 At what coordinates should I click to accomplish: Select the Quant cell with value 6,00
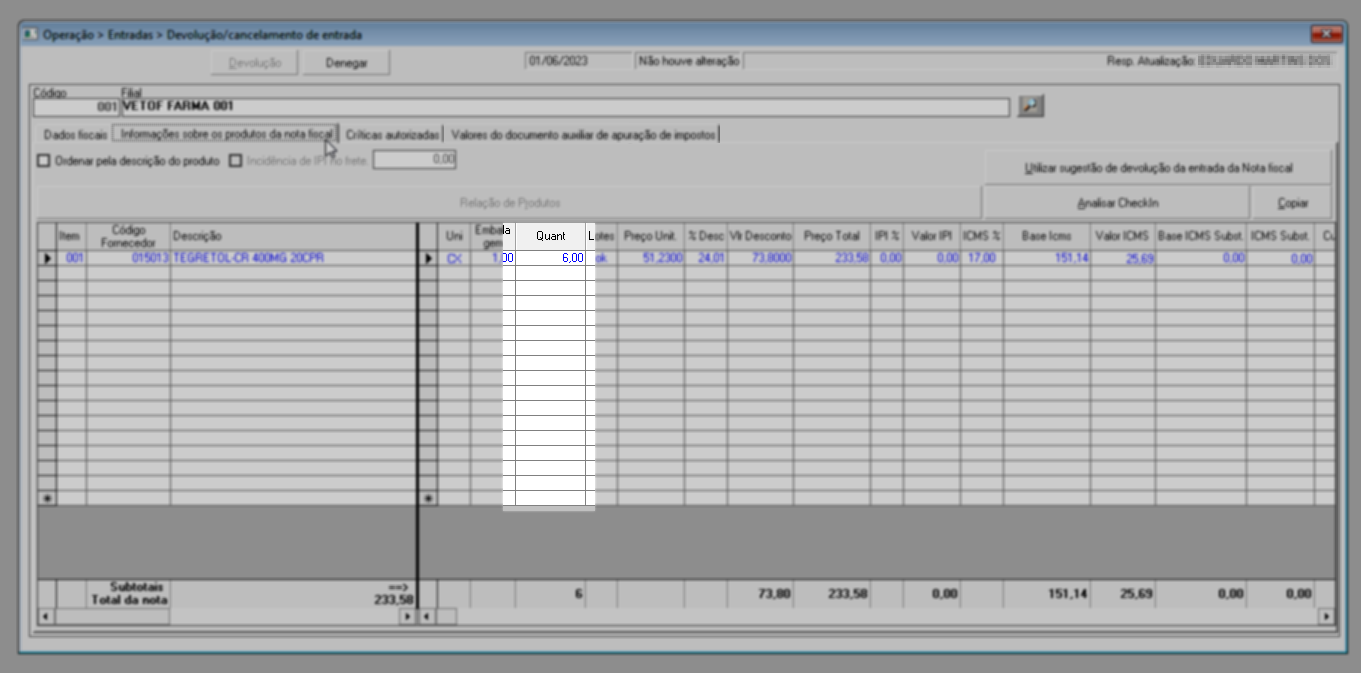[x=550, y=258]
